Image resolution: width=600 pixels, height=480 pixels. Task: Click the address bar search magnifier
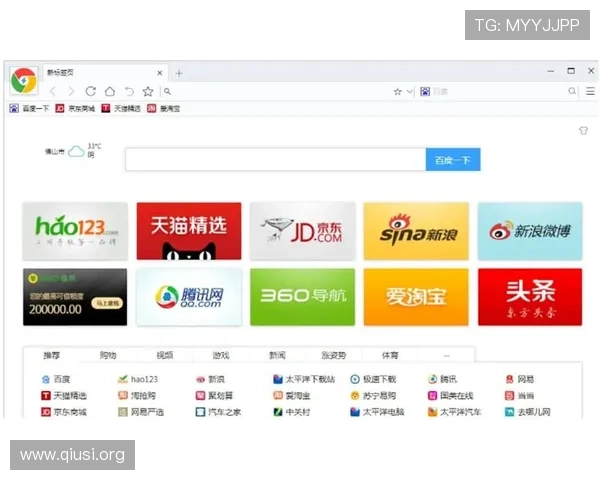pyautogui.click(x=167, y=91)
